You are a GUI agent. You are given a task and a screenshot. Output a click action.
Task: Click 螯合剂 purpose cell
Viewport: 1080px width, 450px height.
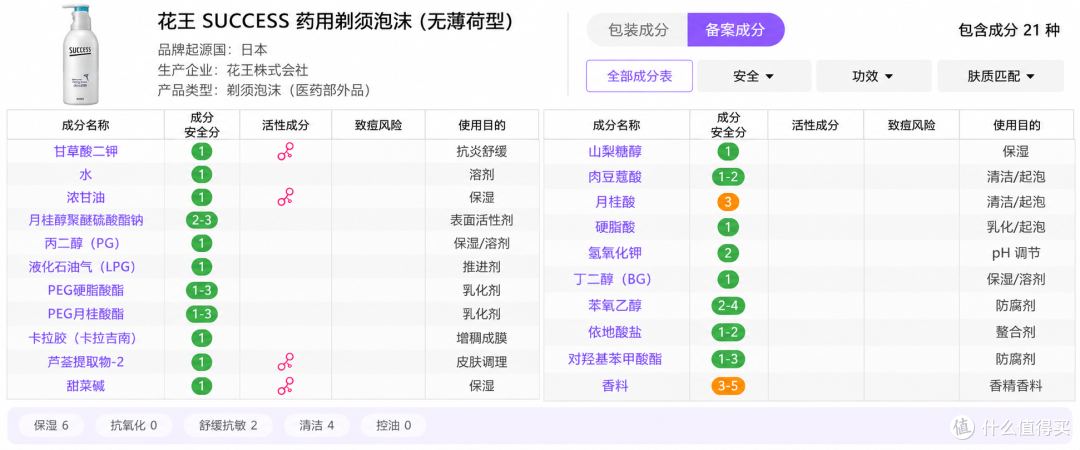(1016, 331)
